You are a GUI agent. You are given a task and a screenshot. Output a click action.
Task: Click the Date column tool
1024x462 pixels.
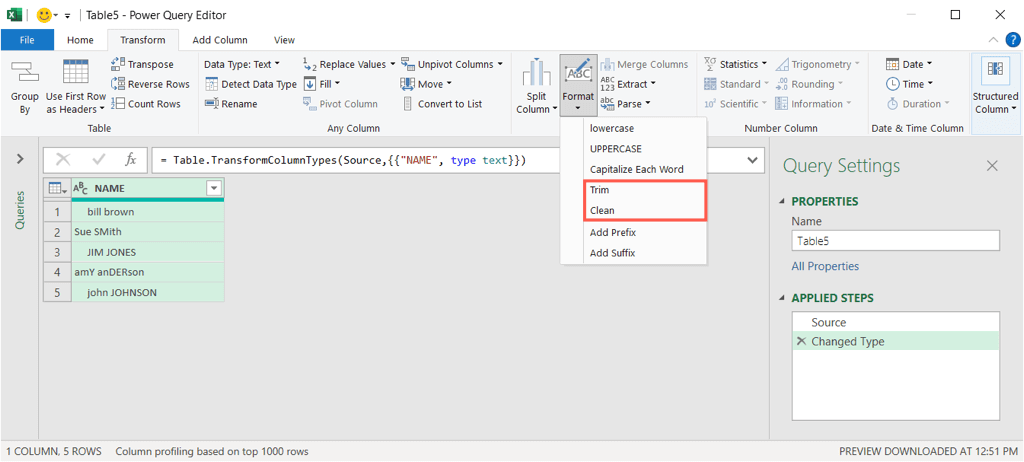(908, 64)
